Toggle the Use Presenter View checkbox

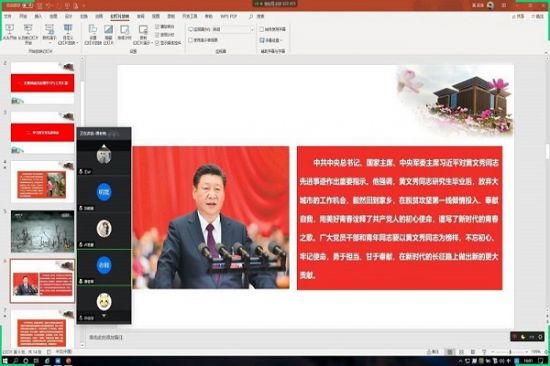204,40
